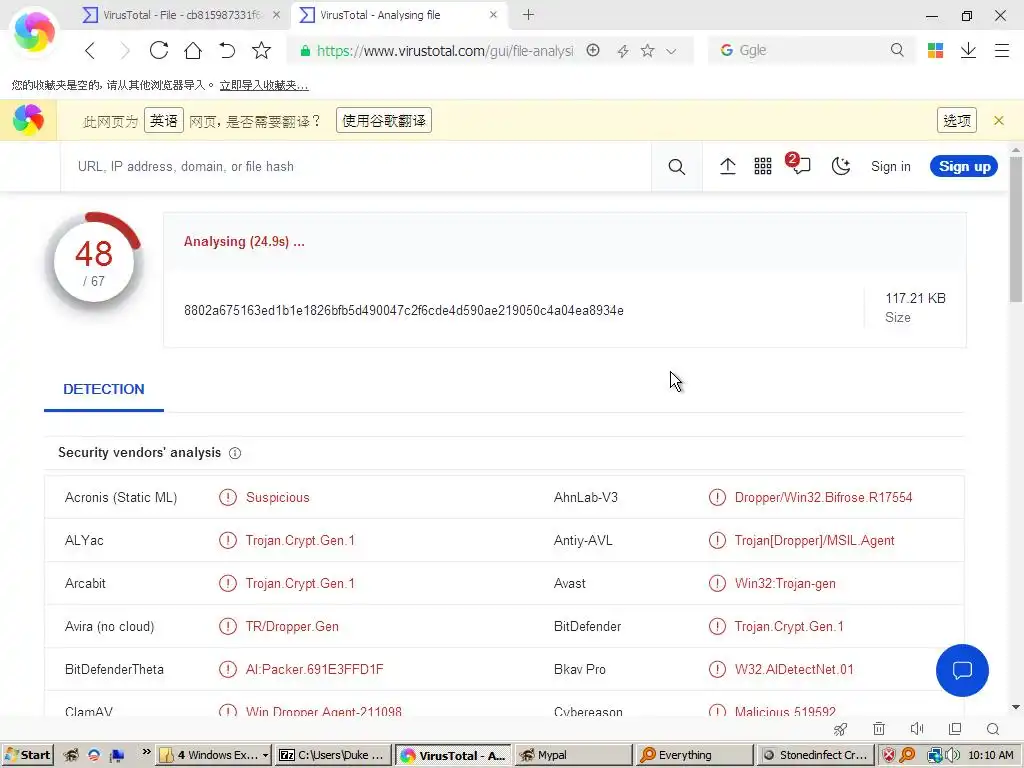1024x768 pixels.
Task: Switch to the Mypal taskbar window
Action: [x=573, y=755]
